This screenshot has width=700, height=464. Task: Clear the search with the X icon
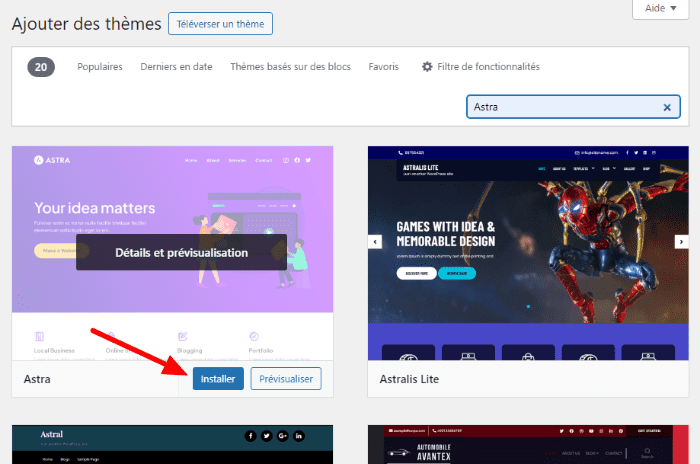pyautogui.click(x=667, y=107)
